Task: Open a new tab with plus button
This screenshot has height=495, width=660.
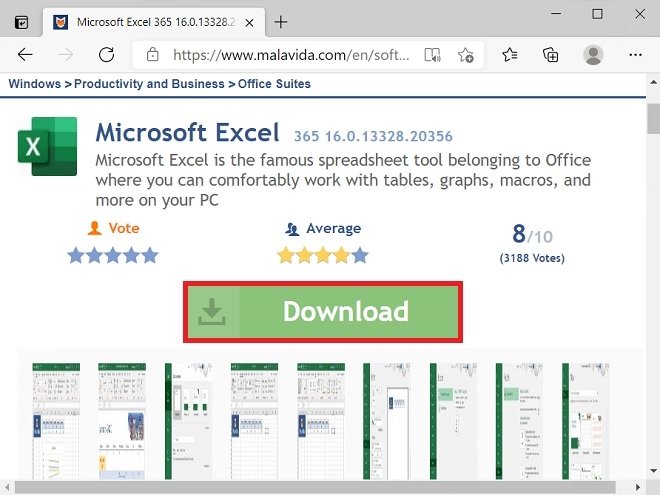Action: click(280, 22)
